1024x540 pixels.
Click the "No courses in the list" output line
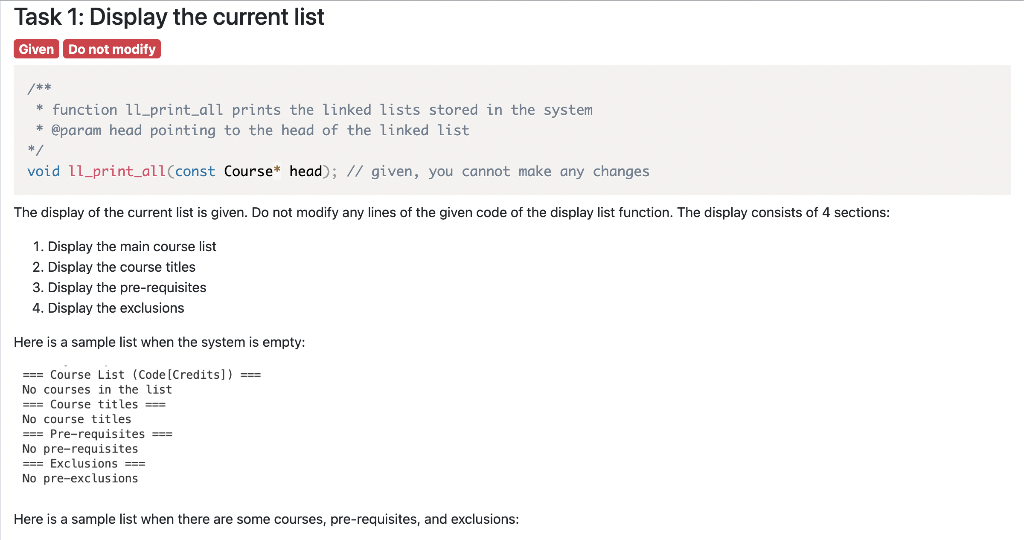[97, 390]
